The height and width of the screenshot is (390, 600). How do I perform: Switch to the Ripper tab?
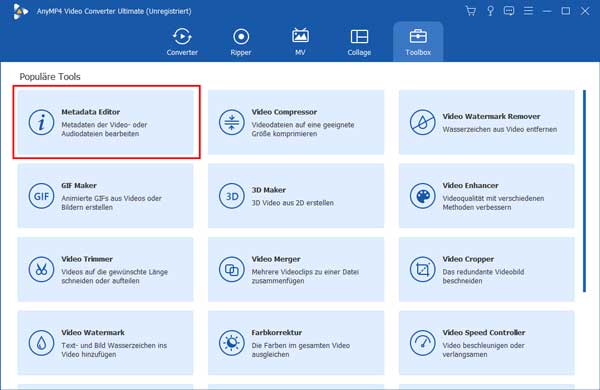pyautogui.click(x=241, y=42)
